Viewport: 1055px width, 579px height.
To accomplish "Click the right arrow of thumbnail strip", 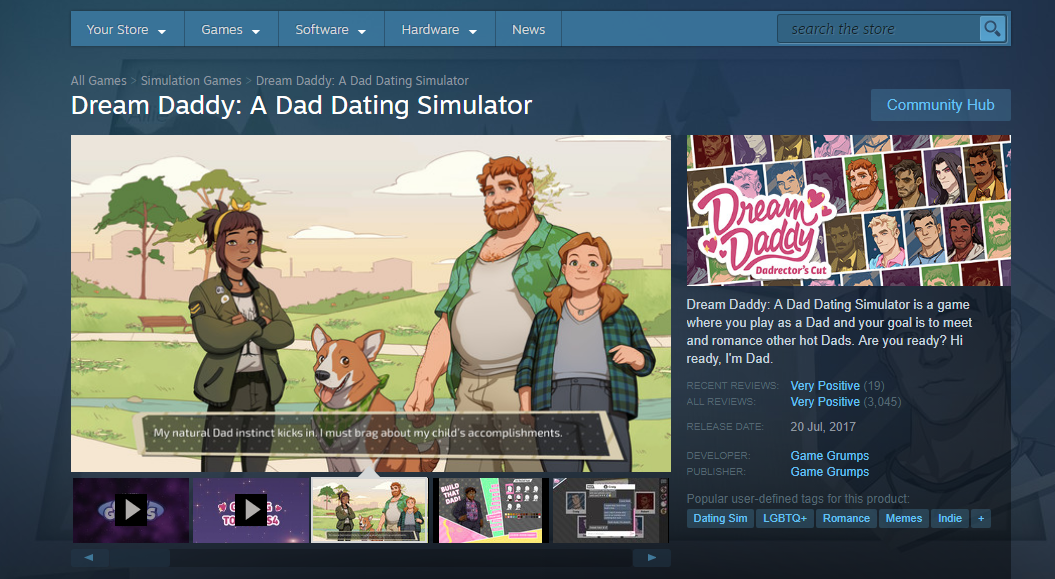I will tap(651, 557).
